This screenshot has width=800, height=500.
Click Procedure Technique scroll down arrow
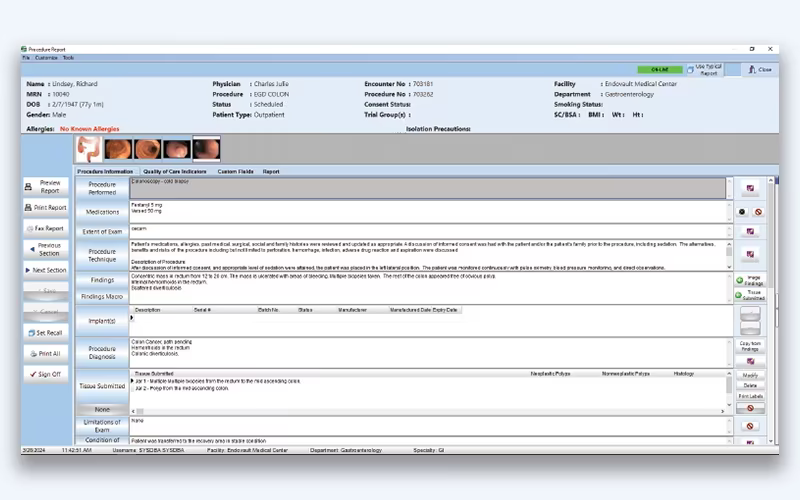pos(729,267)
